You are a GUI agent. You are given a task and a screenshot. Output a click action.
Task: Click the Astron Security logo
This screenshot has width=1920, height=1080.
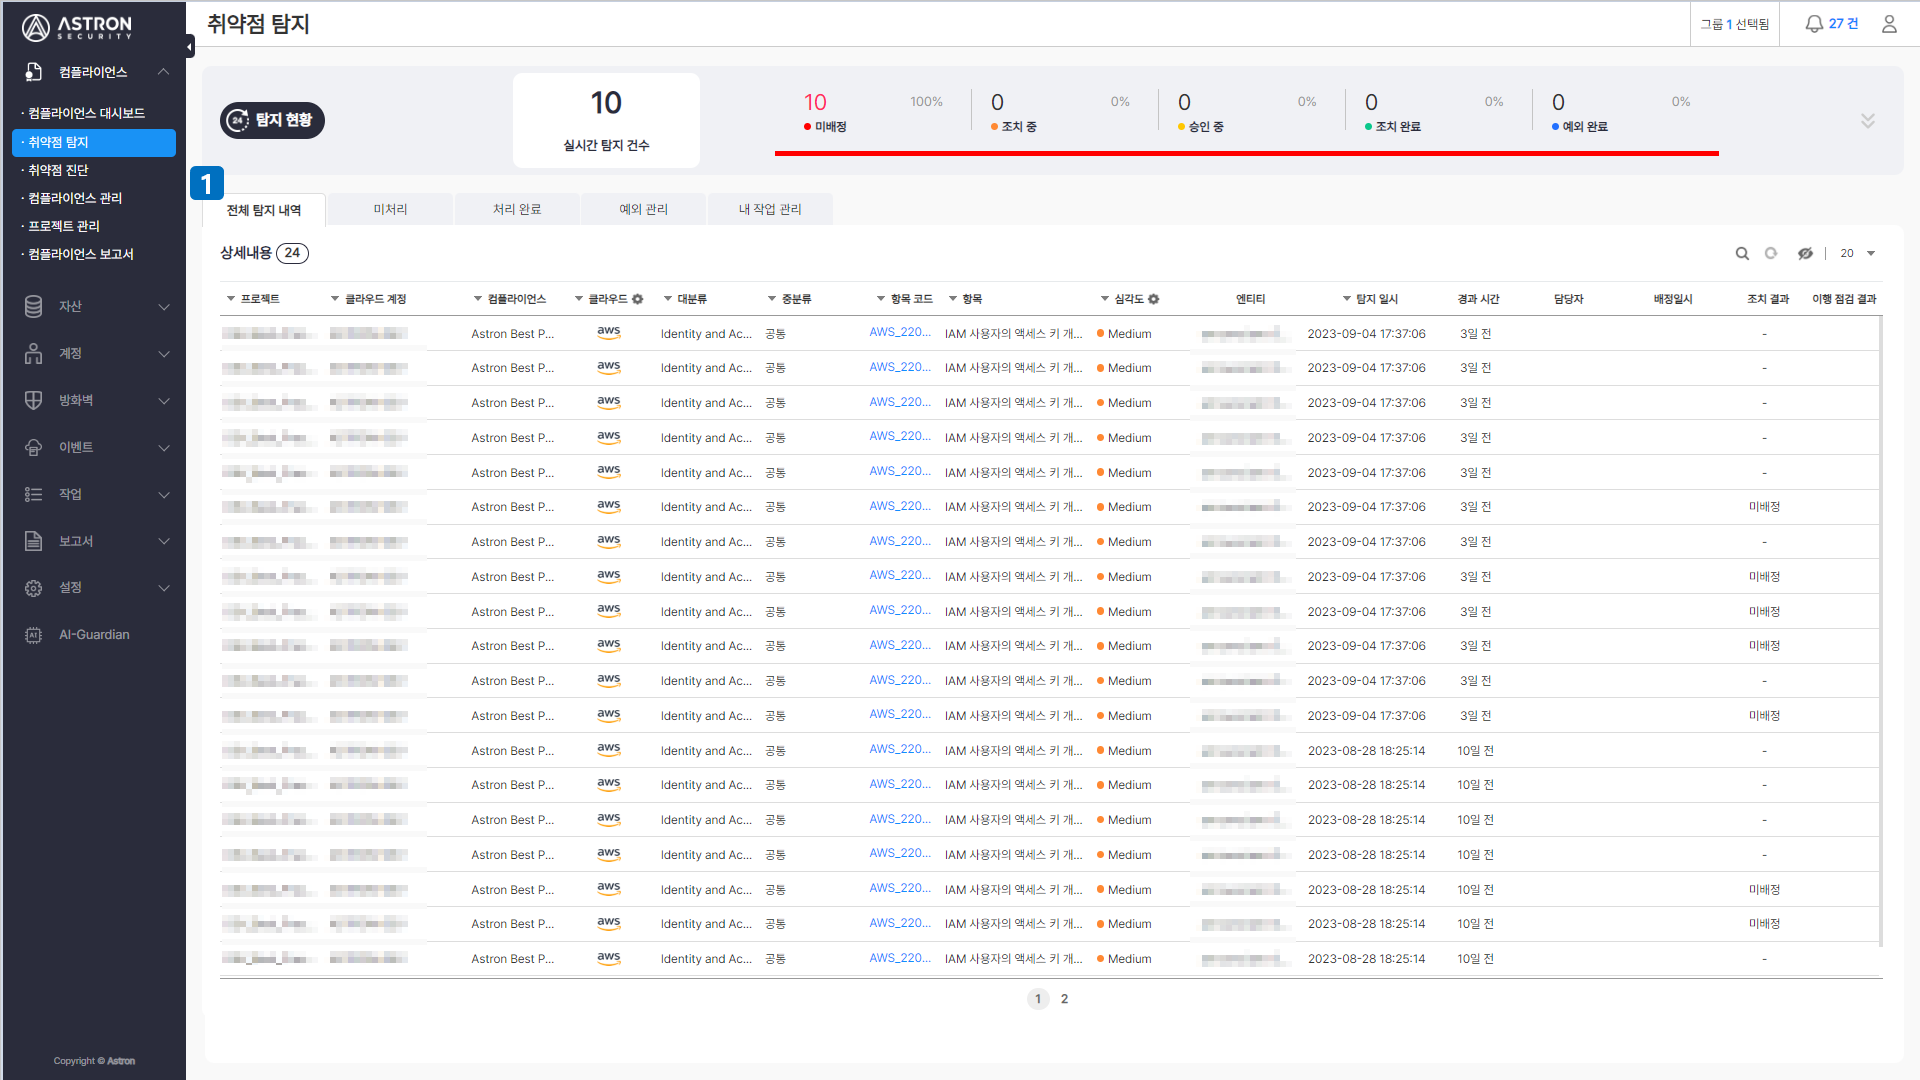[77, 27]
